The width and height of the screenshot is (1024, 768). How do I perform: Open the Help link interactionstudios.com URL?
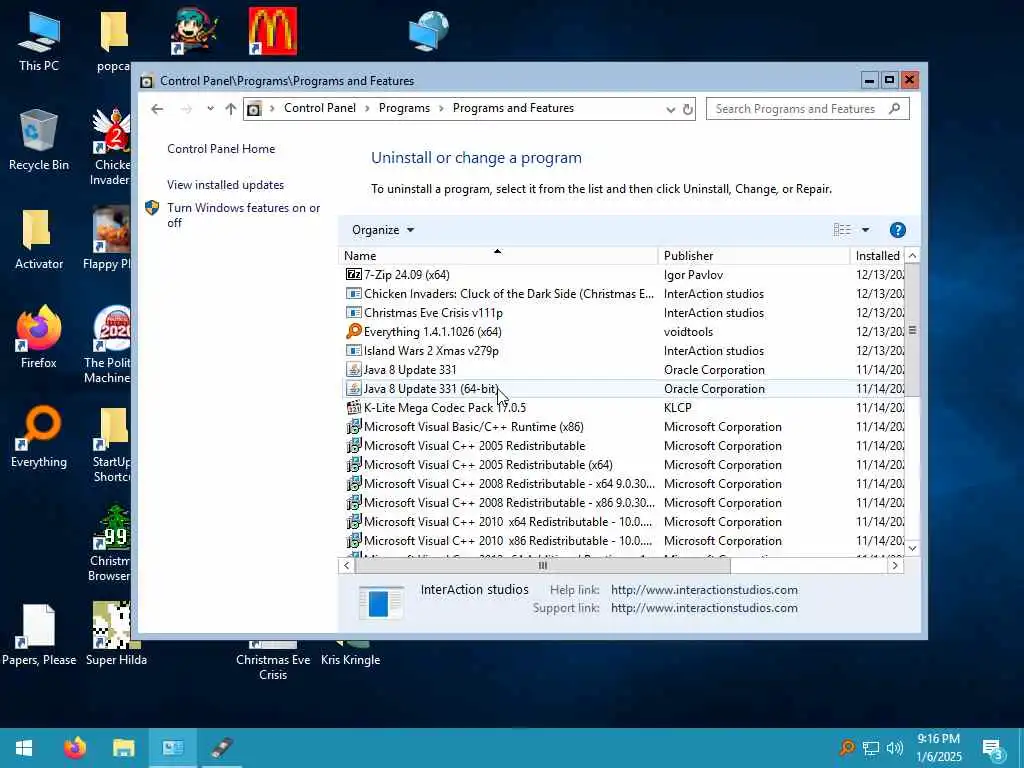click(x=704, y=590)
